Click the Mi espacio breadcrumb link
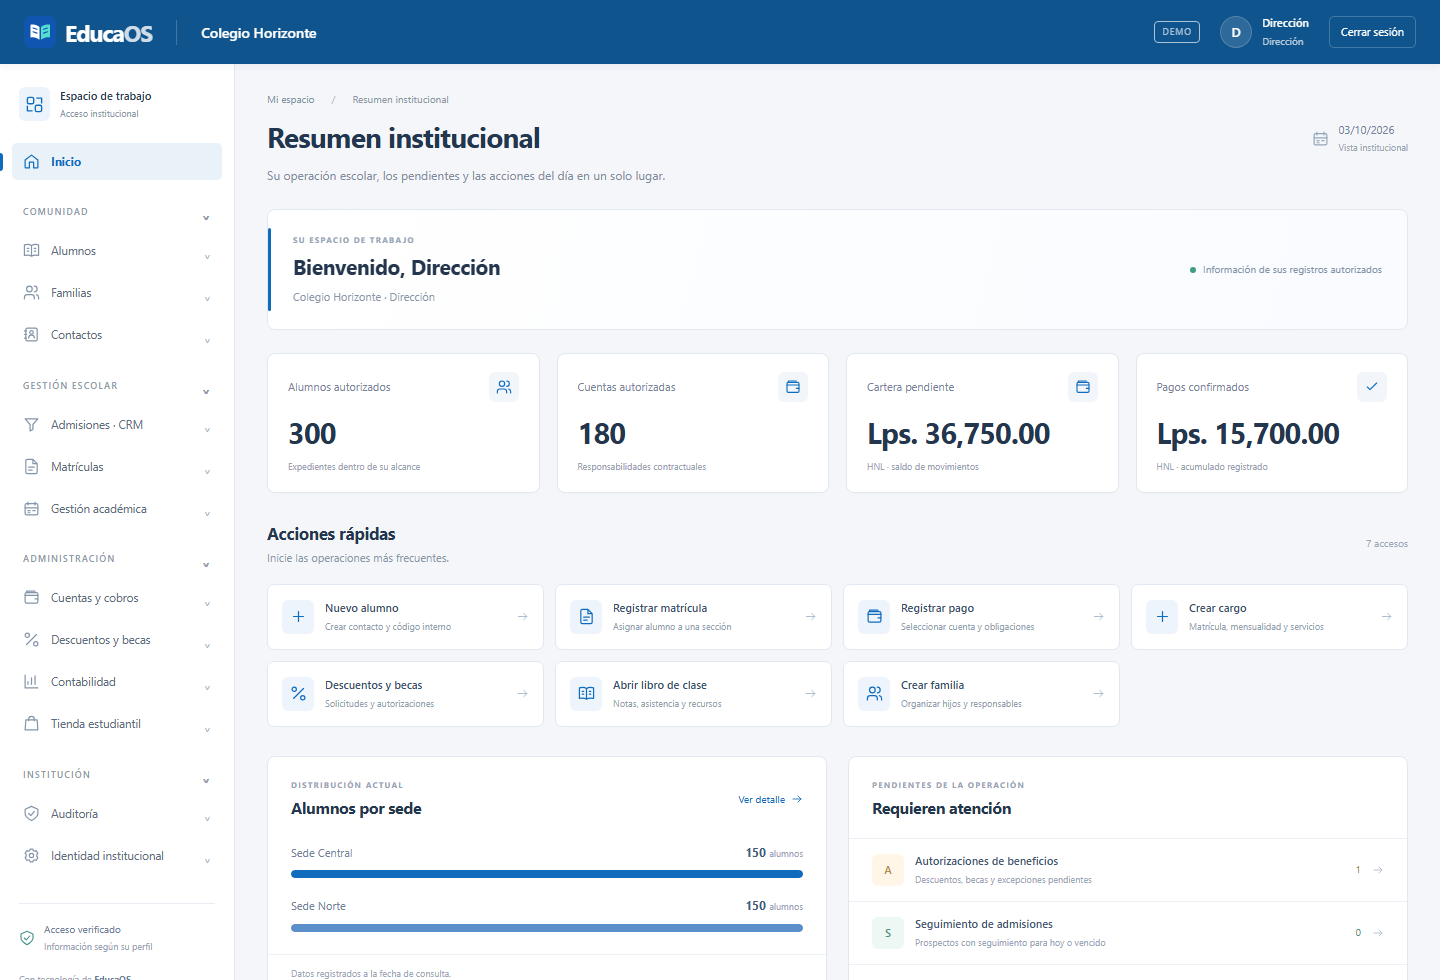 pyautogui.click(x=291, y=100)
